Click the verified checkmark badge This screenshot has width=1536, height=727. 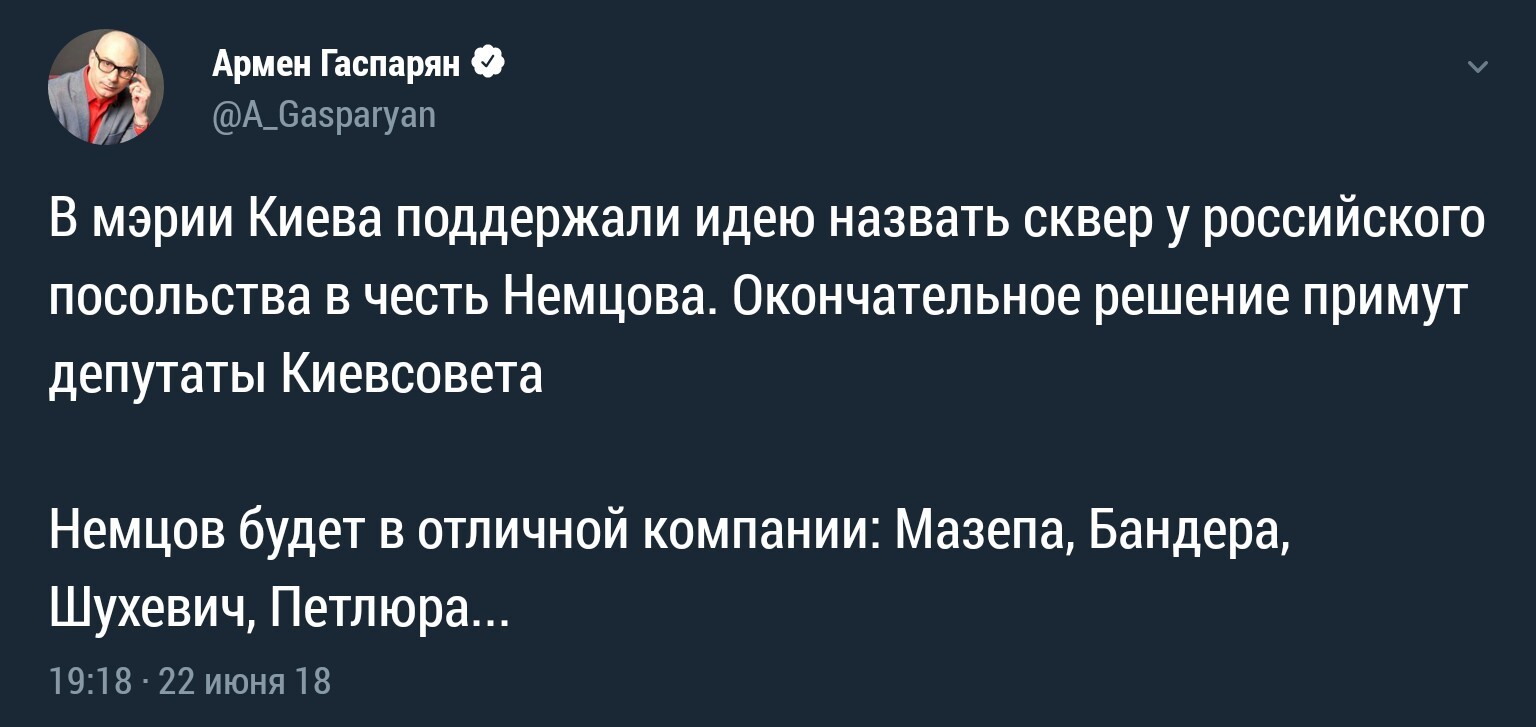487,65
